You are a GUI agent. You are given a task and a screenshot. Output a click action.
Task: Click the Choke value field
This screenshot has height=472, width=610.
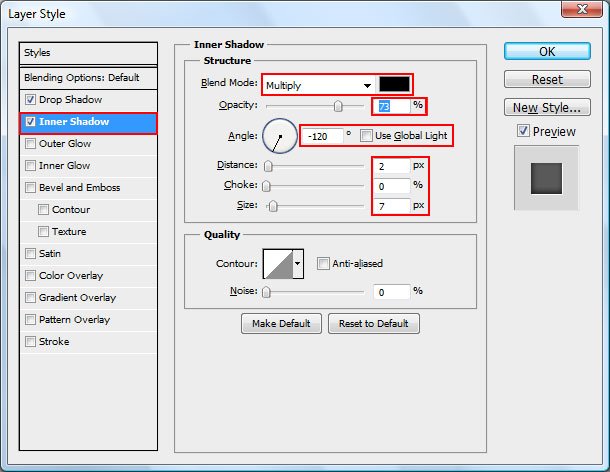[392, 186]
